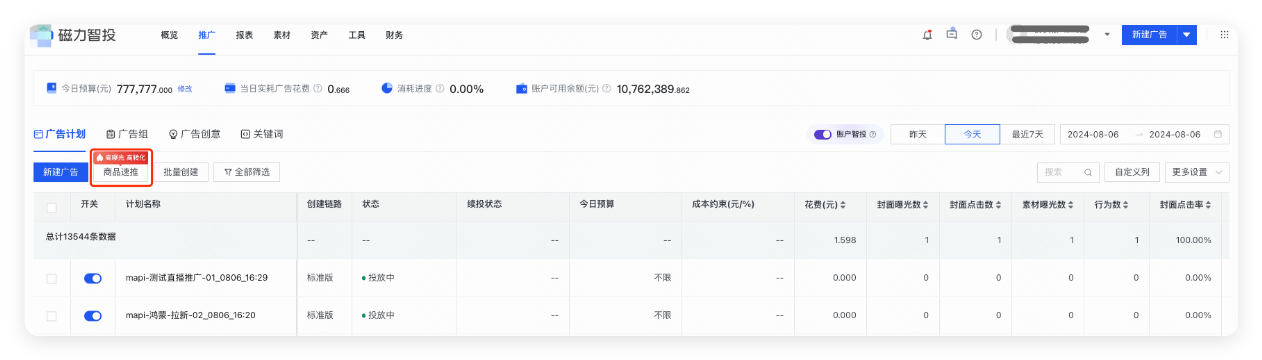
Task: Open the nine-dot apps grid icon
Action: pyautogui.click(x=1224, y=35)
